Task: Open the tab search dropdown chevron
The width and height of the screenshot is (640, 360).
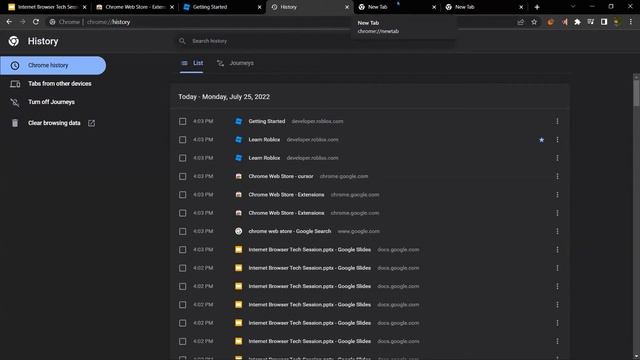Action: pos(573,7)
